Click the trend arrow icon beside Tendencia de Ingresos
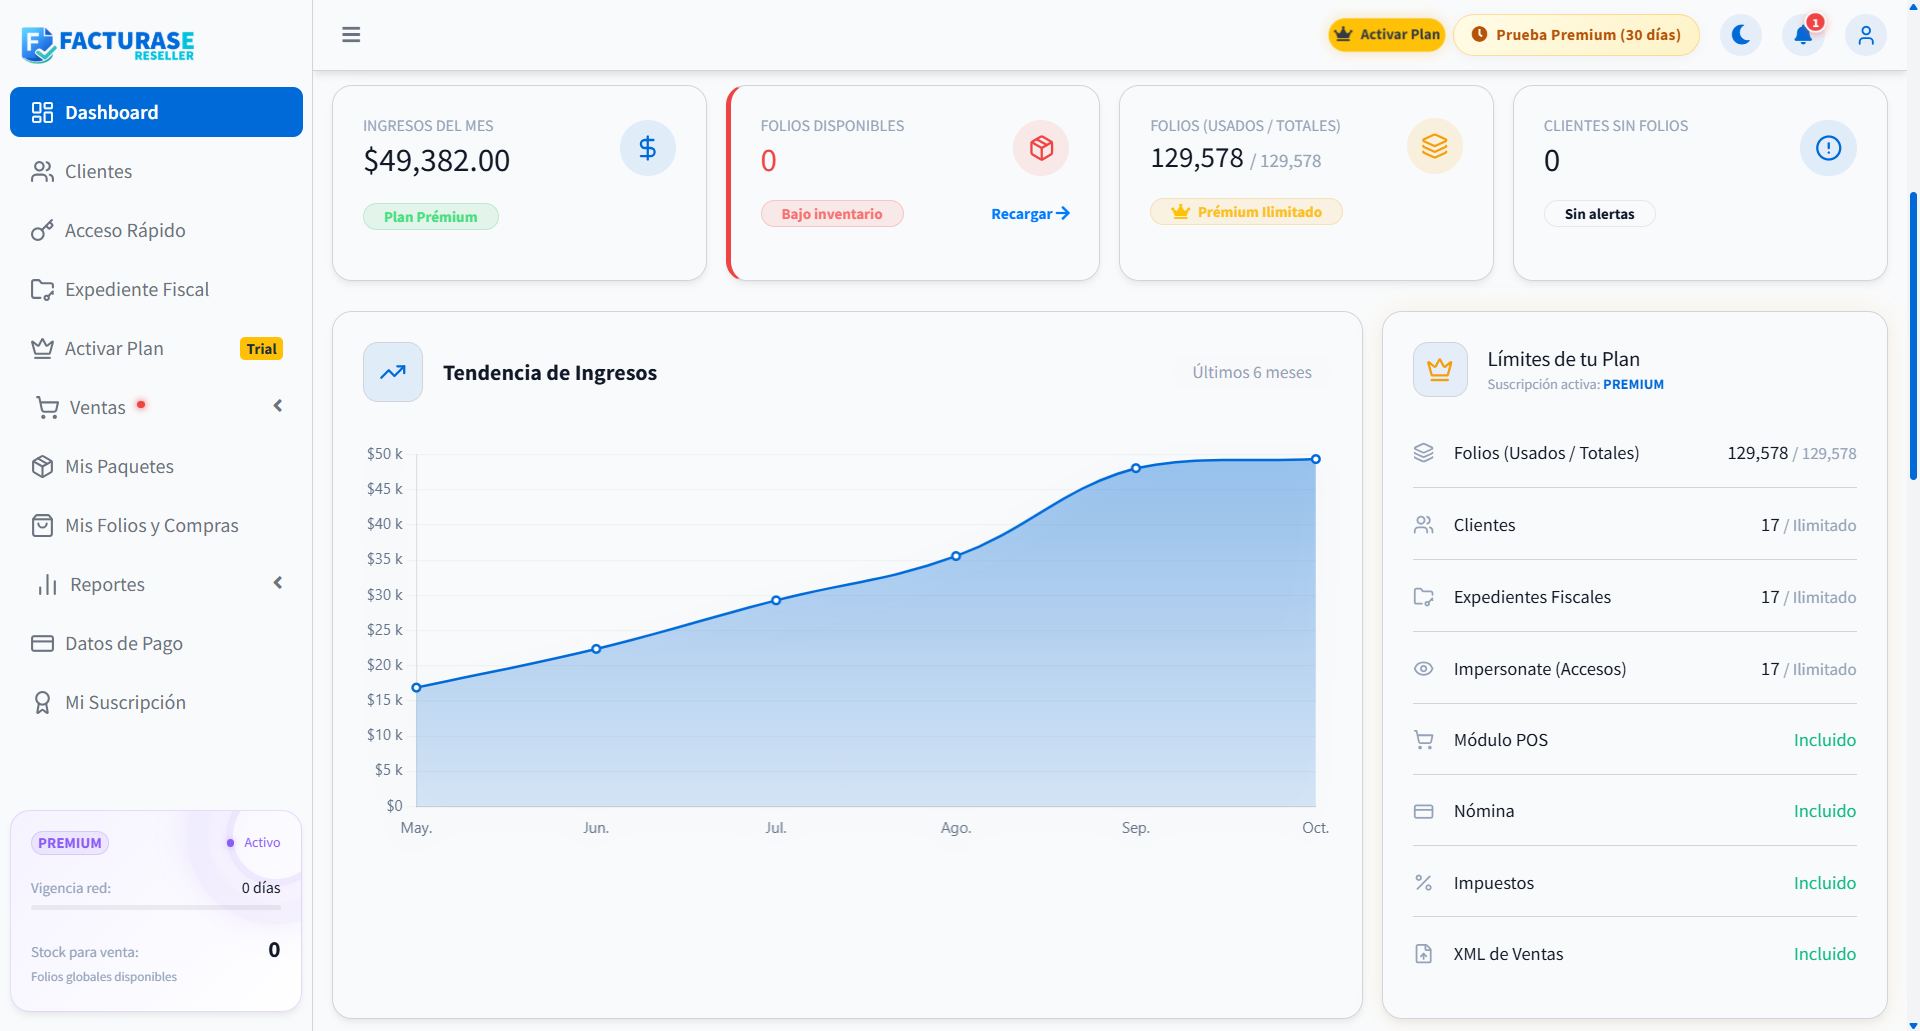The width and height of the screenshot is (1920, 1031). 393,372
